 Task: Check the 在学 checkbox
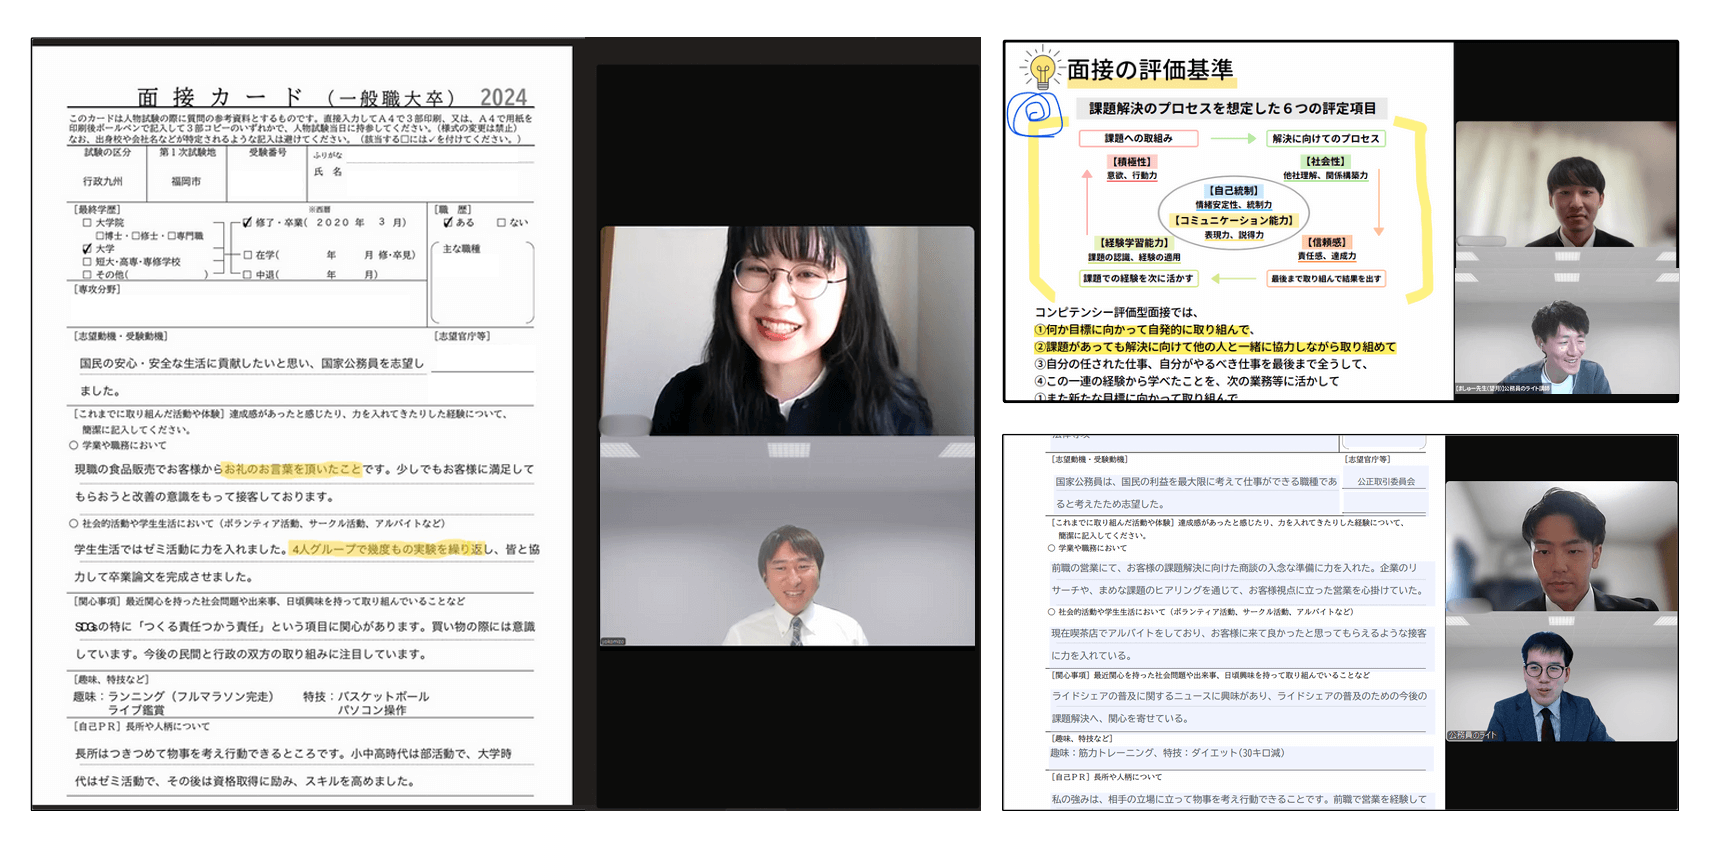[247, 255]
